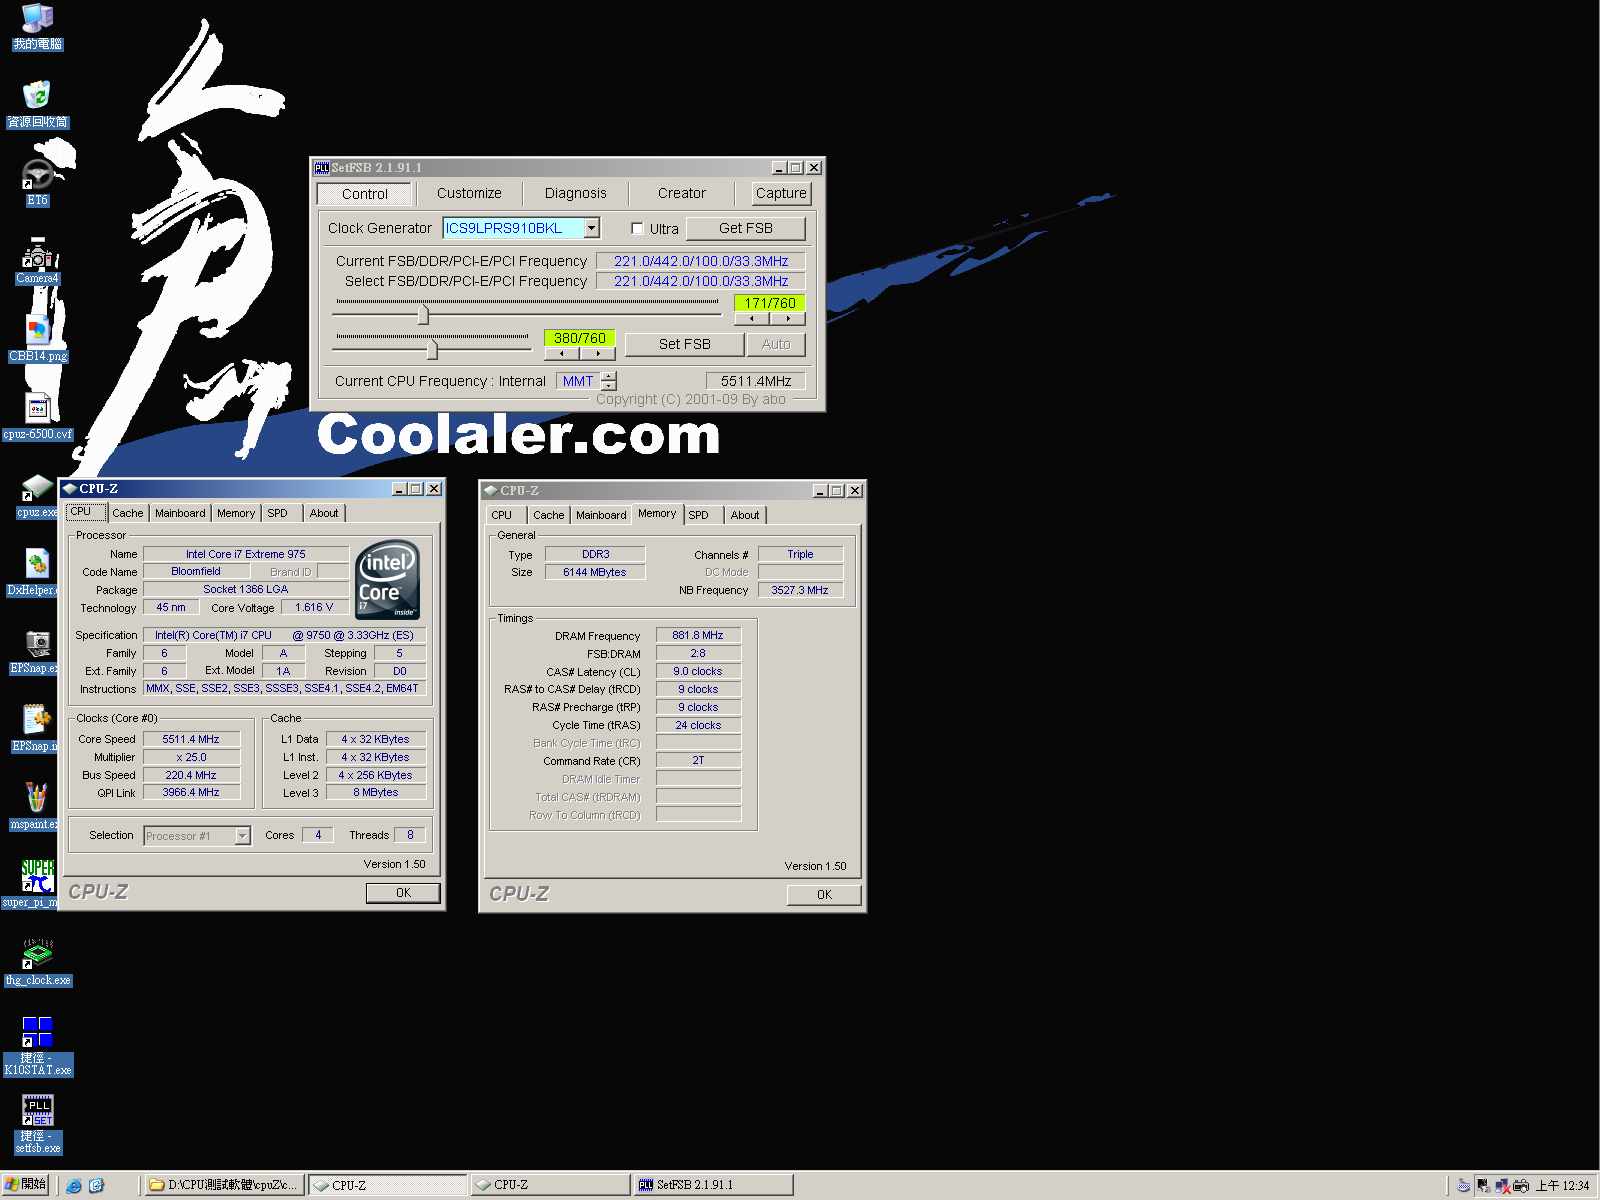
Task: Launch the thg_clock.exe desktop shortcut
Action: (37, 963)
